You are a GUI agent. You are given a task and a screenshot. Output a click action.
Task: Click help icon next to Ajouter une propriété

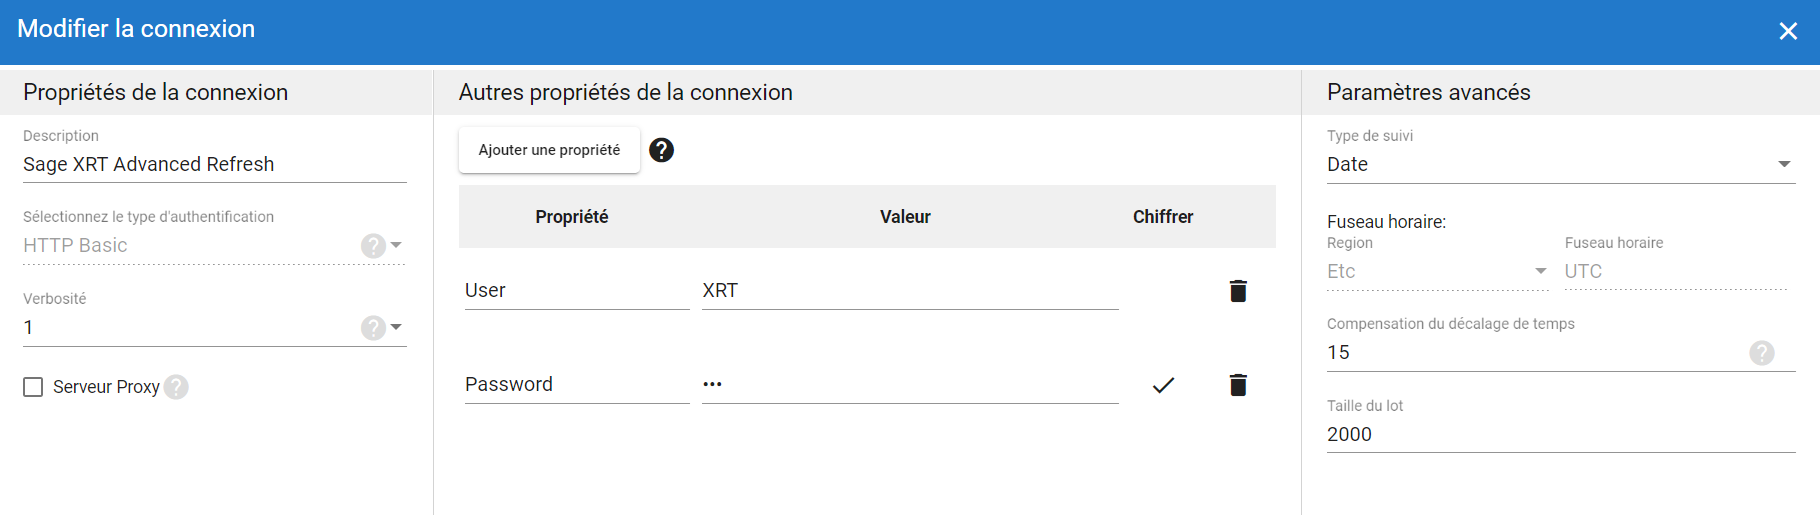click(x=661, y=150)
